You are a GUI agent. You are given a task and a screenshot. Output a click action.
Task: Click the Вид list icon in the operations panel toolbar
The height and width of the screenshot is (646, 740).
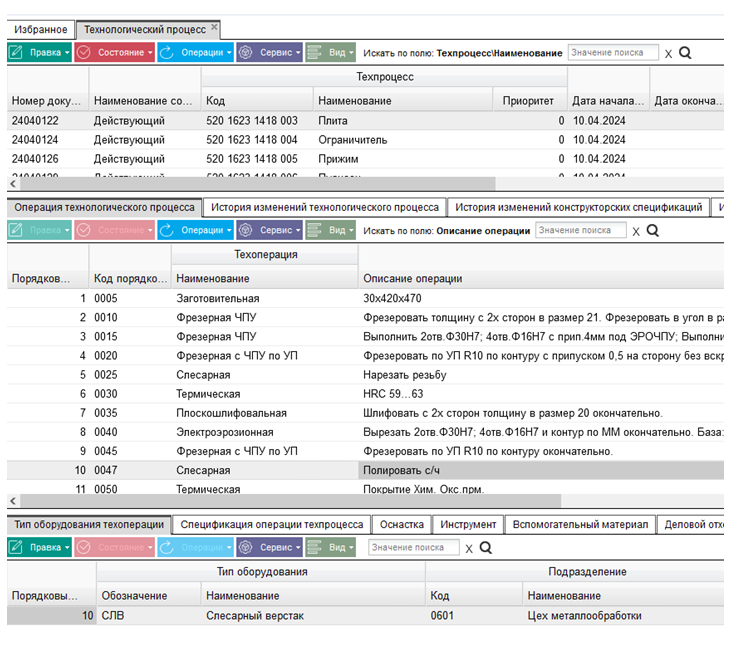[x=314, y=230]
